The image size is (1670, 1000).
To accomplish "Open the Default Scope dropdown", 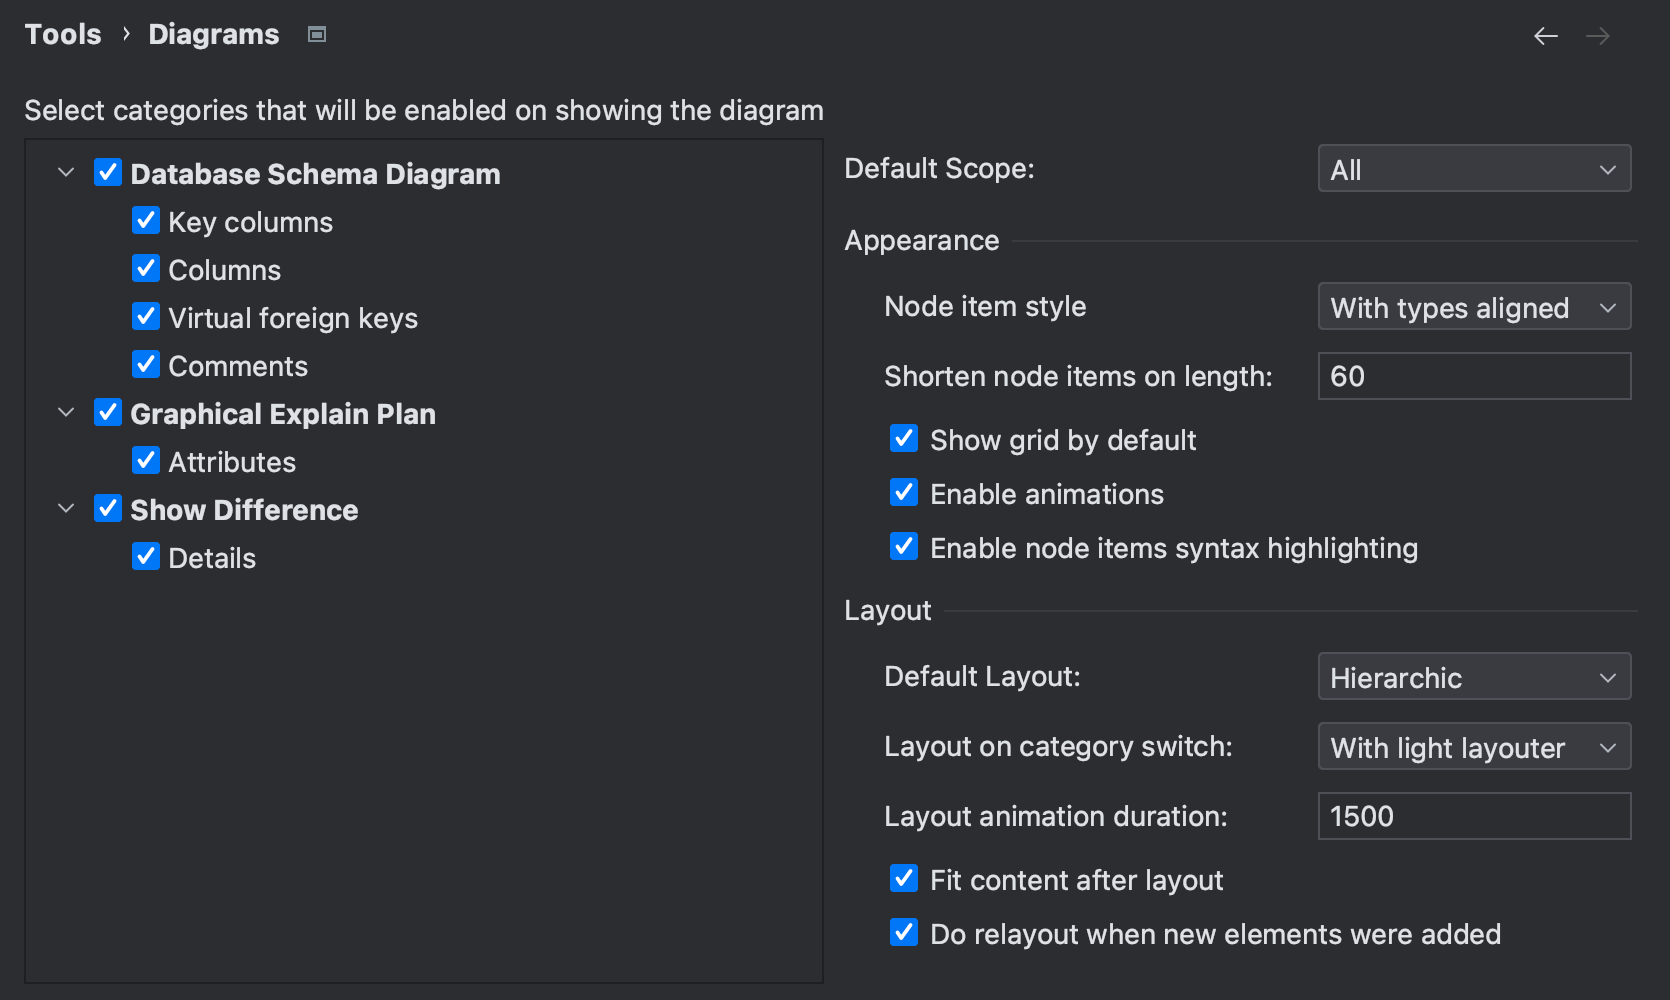I will pyautogui.click(x=1473, y=168).
